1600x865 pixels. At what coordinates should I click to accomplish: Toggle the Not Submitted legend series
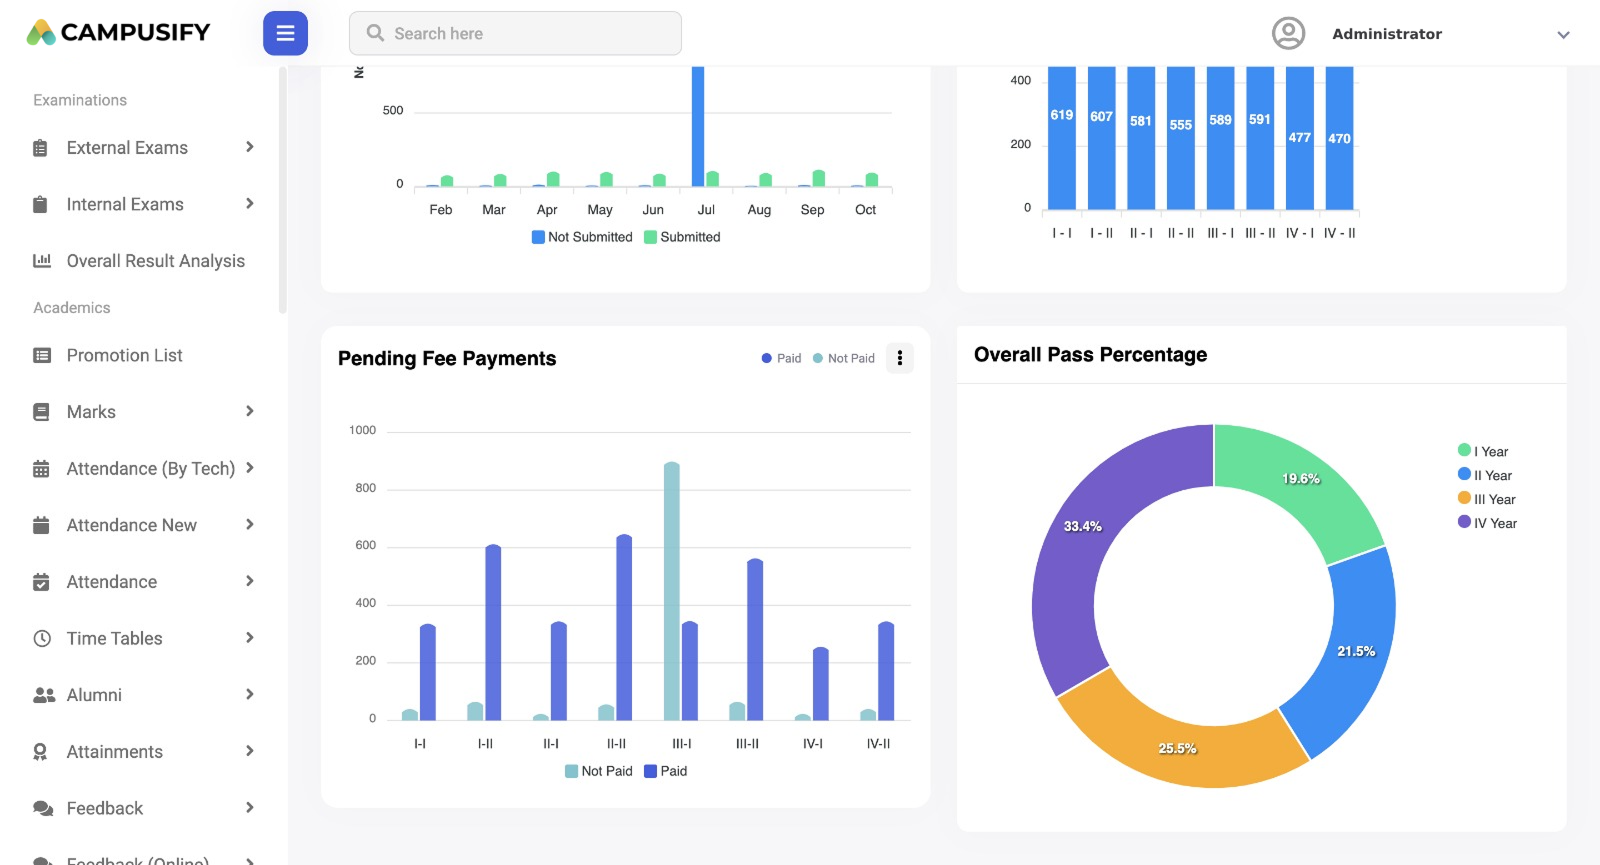[582, 237]
